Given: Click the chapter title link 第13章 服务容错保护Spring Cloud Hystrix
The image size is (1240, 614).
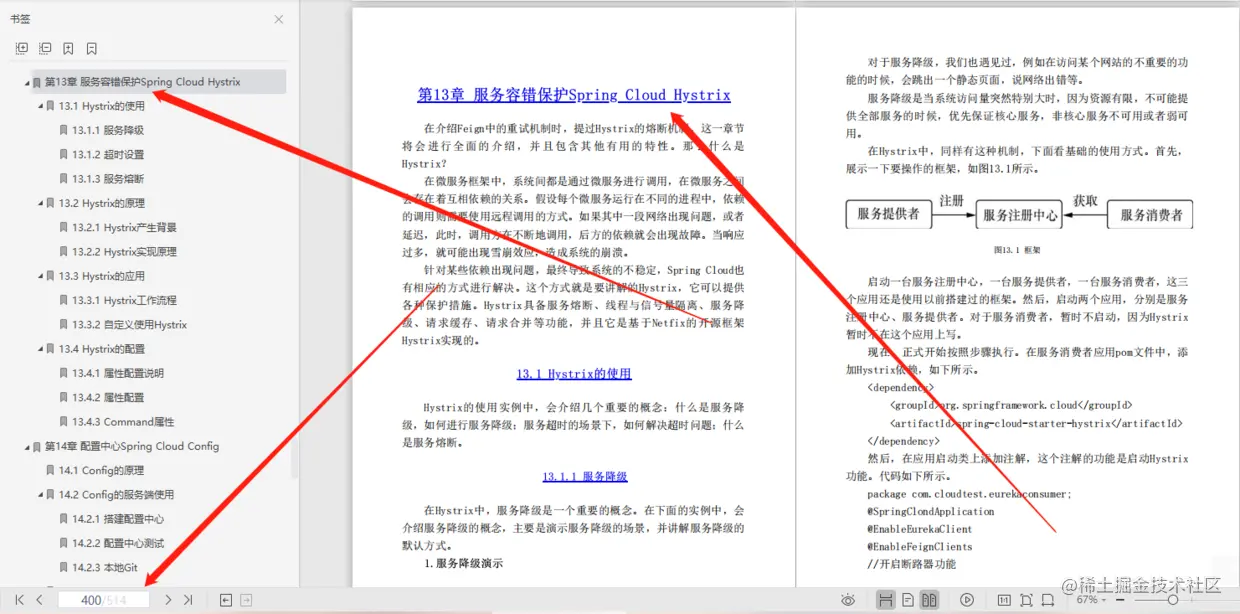Looking at the screenshot, I should pyautogui.click(x=574, y=96).
